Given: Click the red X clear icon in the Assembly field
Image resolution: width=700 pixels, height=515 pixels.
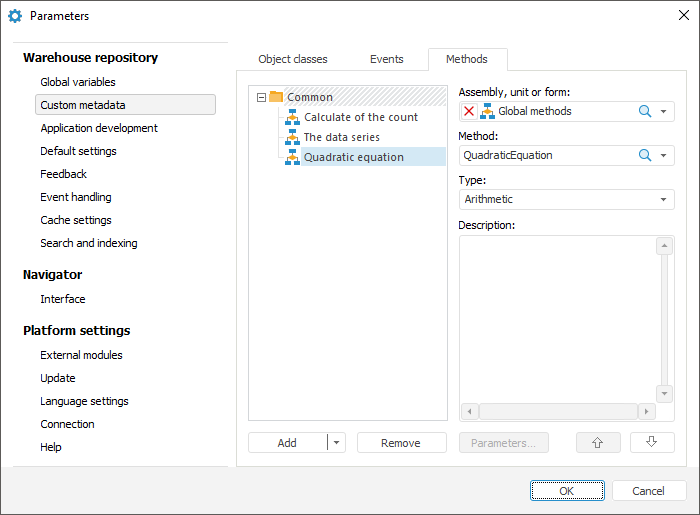Looking at the screenshot, I should tap(469, 111).
